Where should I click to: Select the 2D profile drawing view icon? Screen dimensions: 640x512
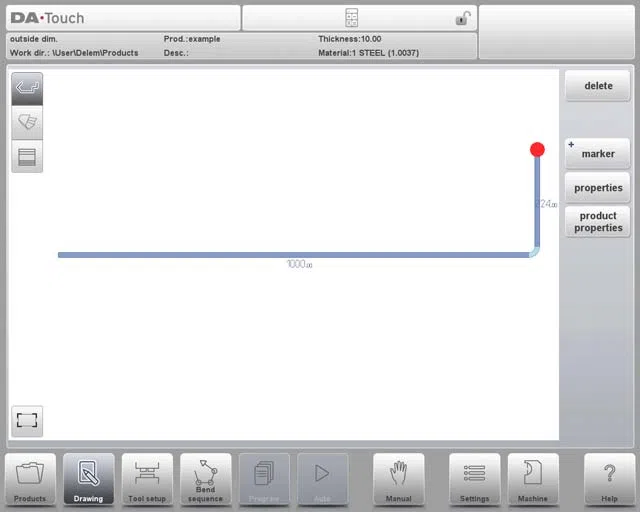pos(27,89)
